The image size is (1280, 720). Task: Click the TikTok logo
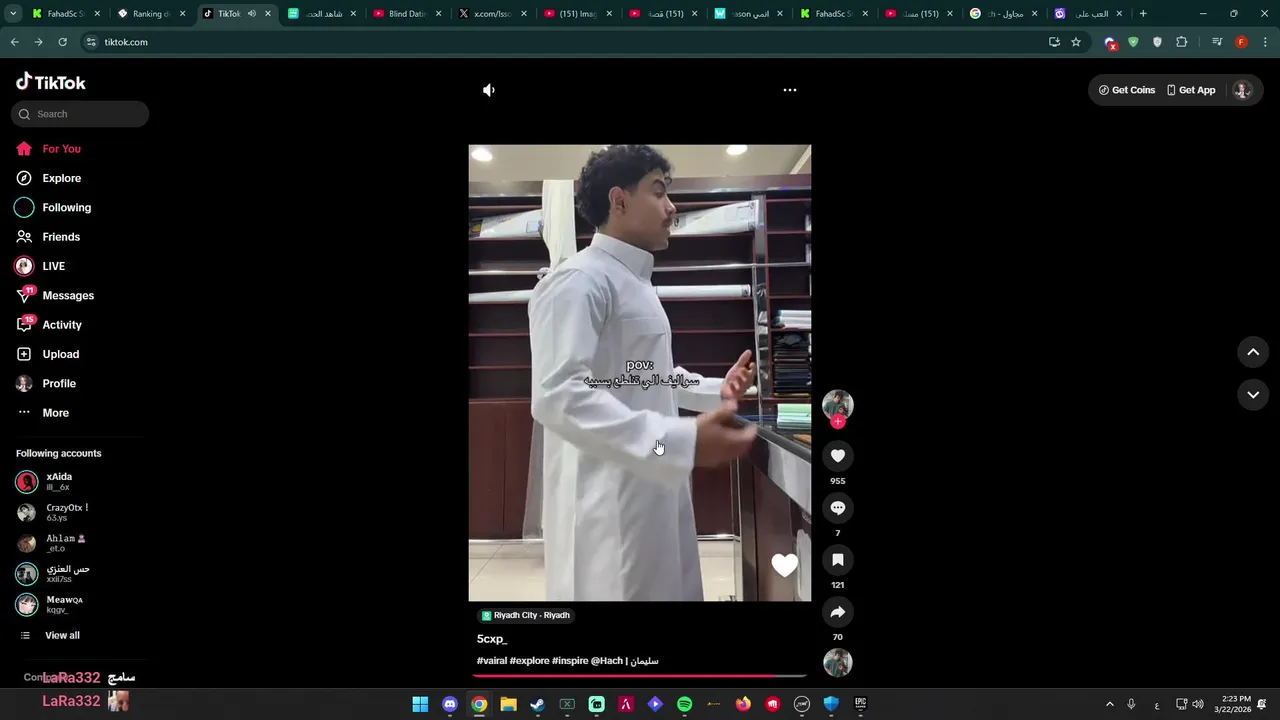[x=51, y=82]
